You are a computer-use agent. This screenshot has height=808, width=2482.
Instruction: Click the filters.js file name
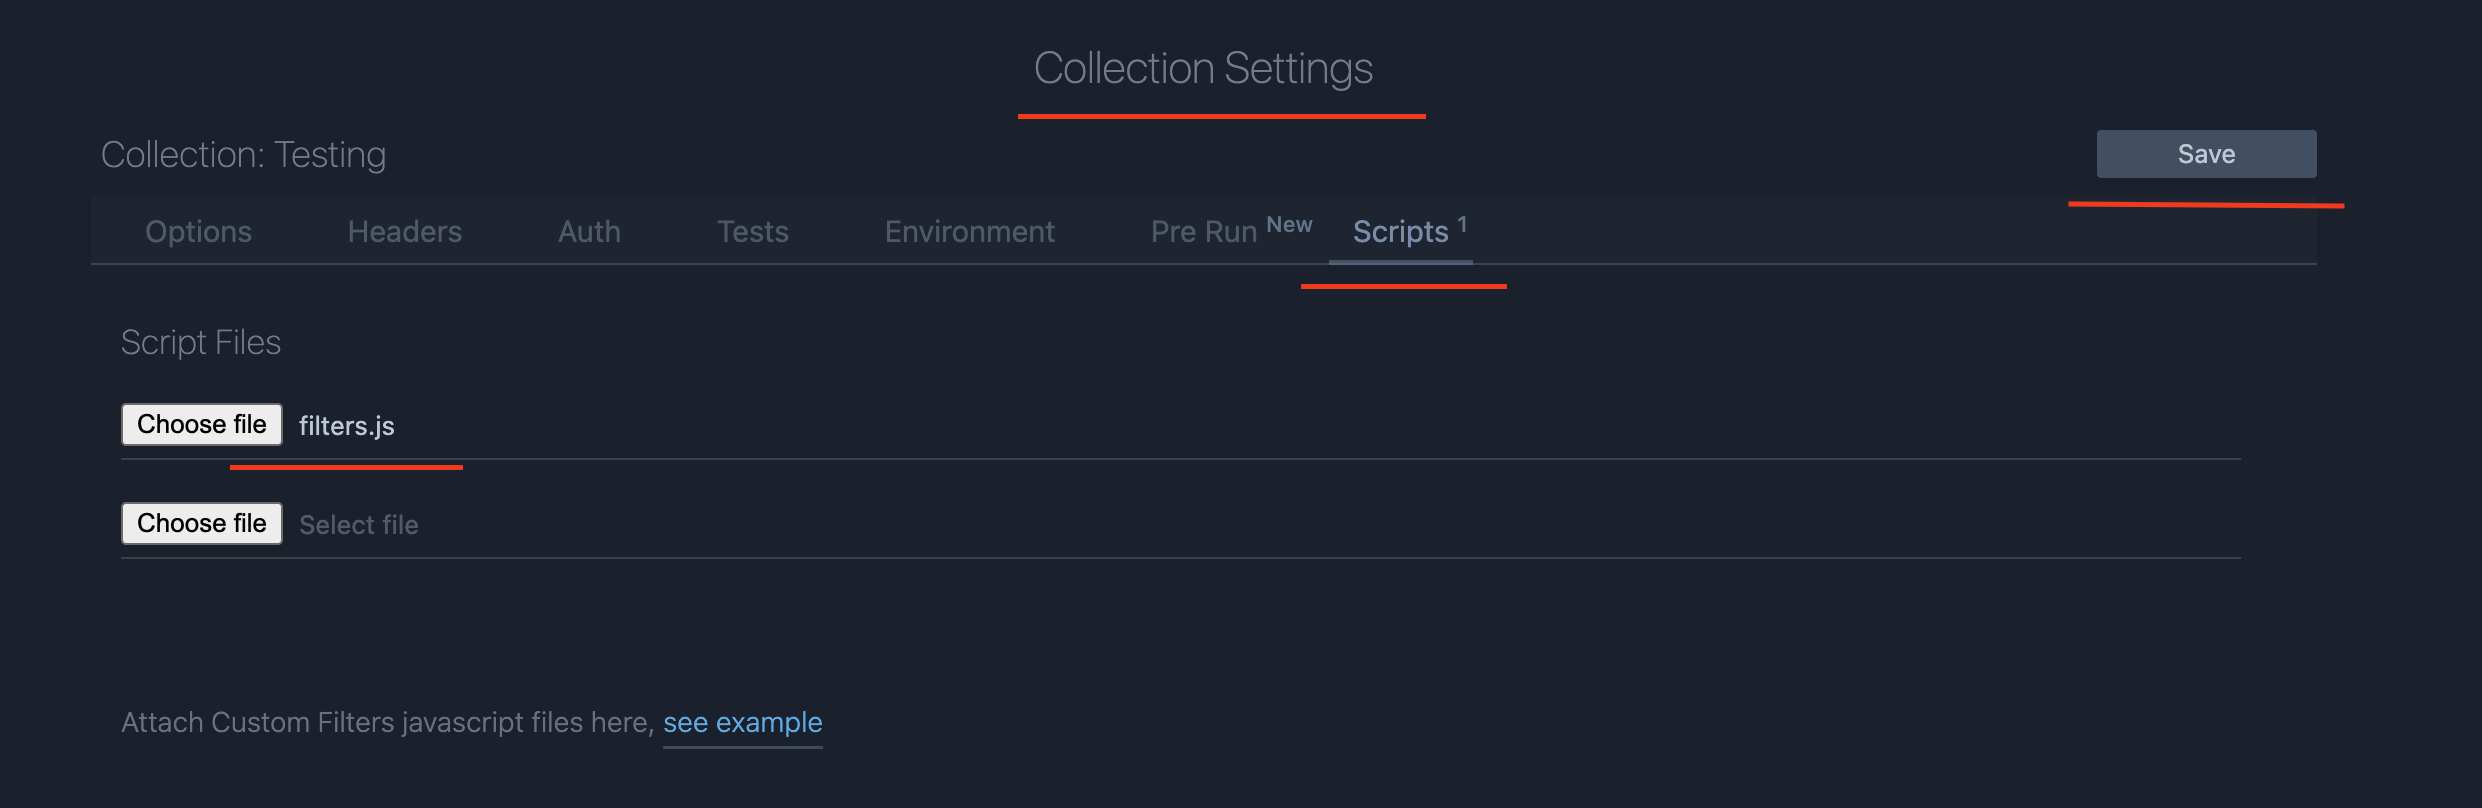(x=347, y=426)
